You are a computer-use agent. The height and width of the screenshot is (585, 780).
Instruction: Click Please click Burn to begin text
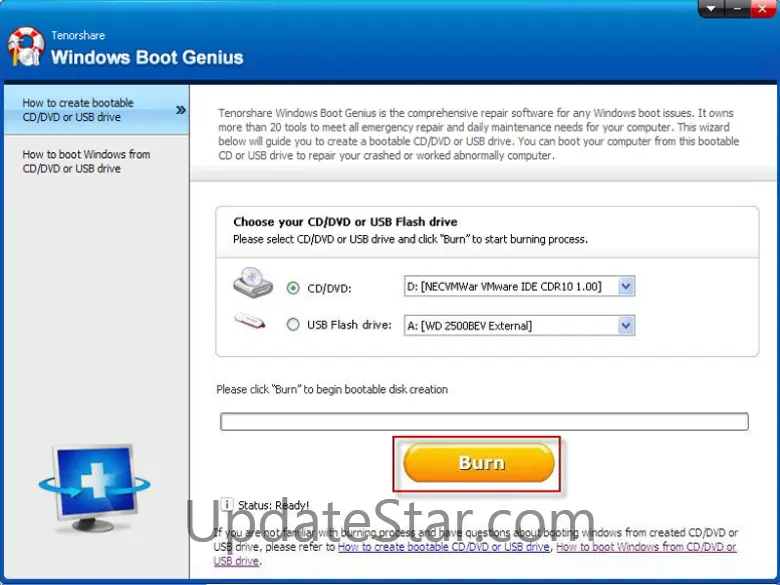click(x=332, y=390)
